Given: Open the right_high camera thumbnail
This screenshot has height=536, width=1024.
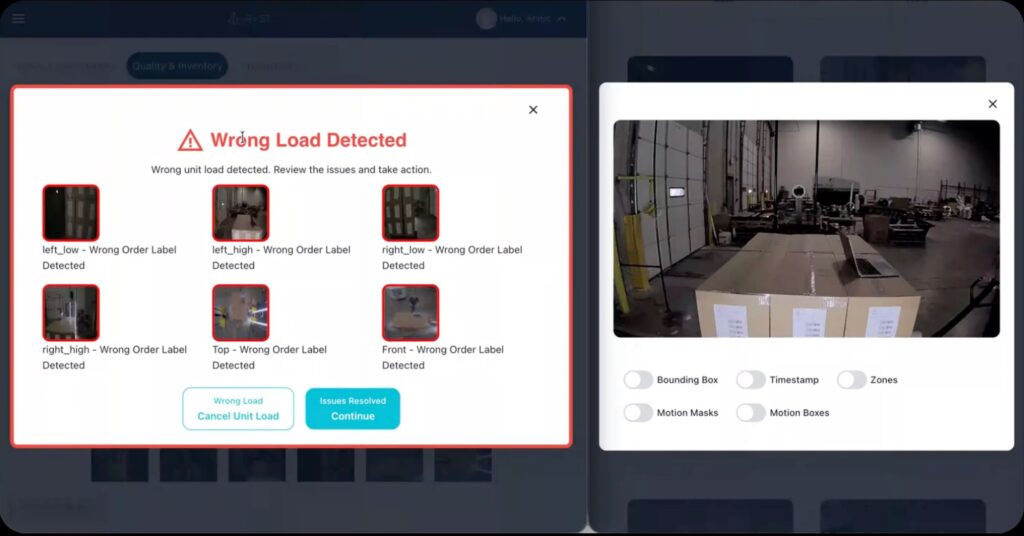Looking at the screenshot, I should pyautogui.click(x=70, y=313).
